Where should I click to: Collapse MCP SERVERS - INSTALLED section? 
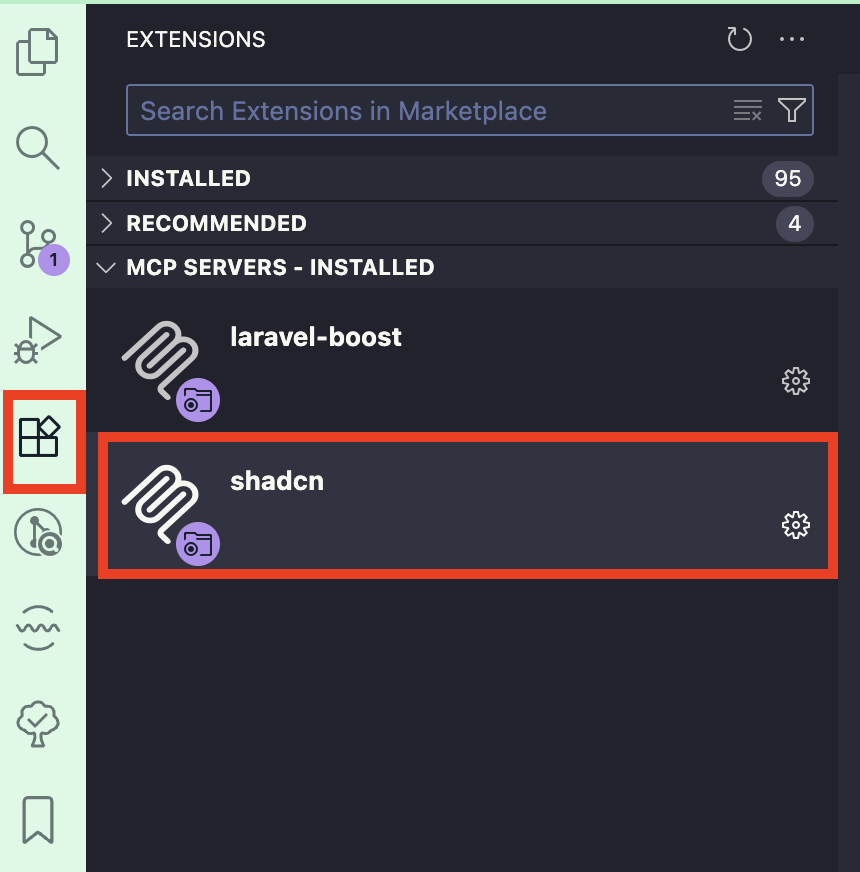tap(280, 268)
